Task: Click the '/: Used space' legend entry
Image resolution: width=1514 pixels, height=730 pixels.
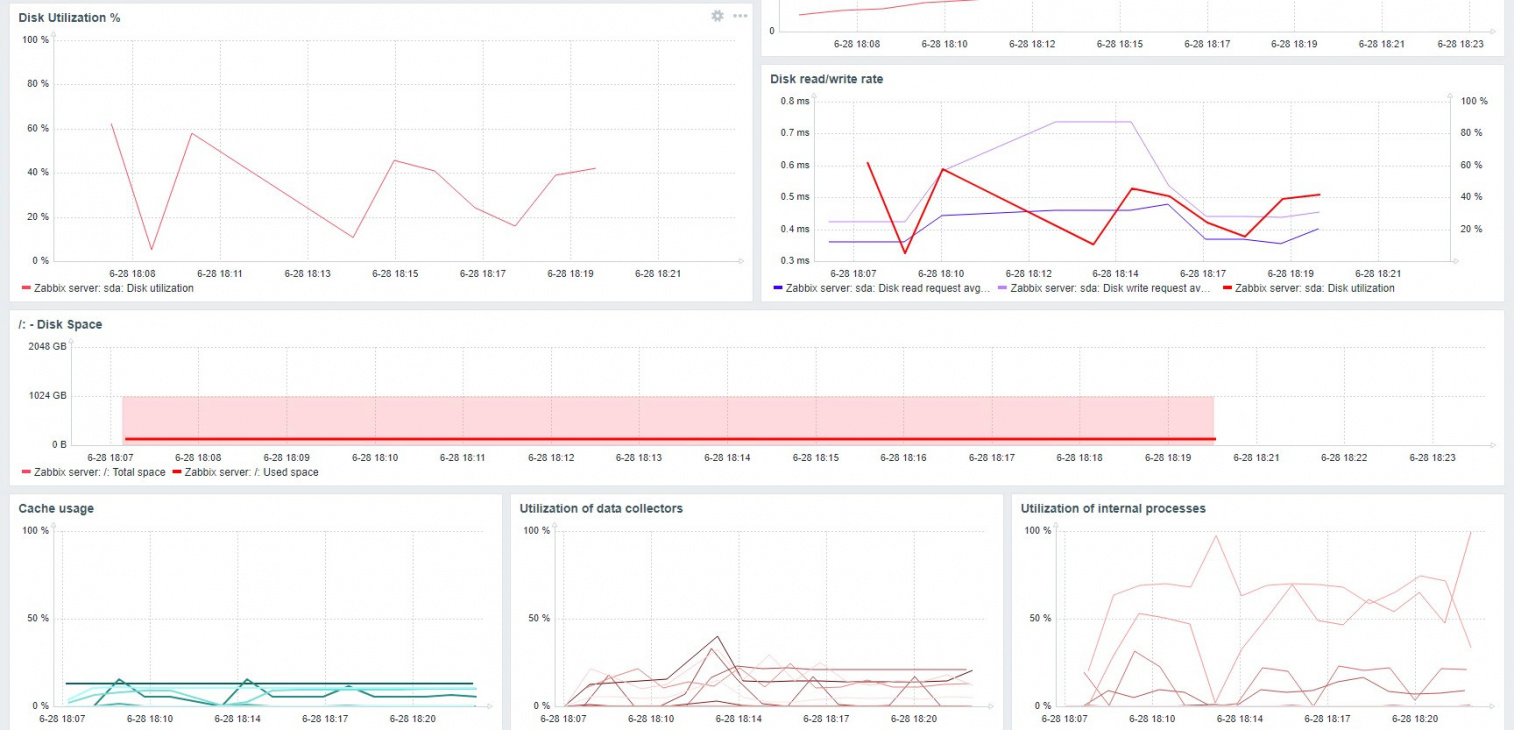Action: point(251,472)
